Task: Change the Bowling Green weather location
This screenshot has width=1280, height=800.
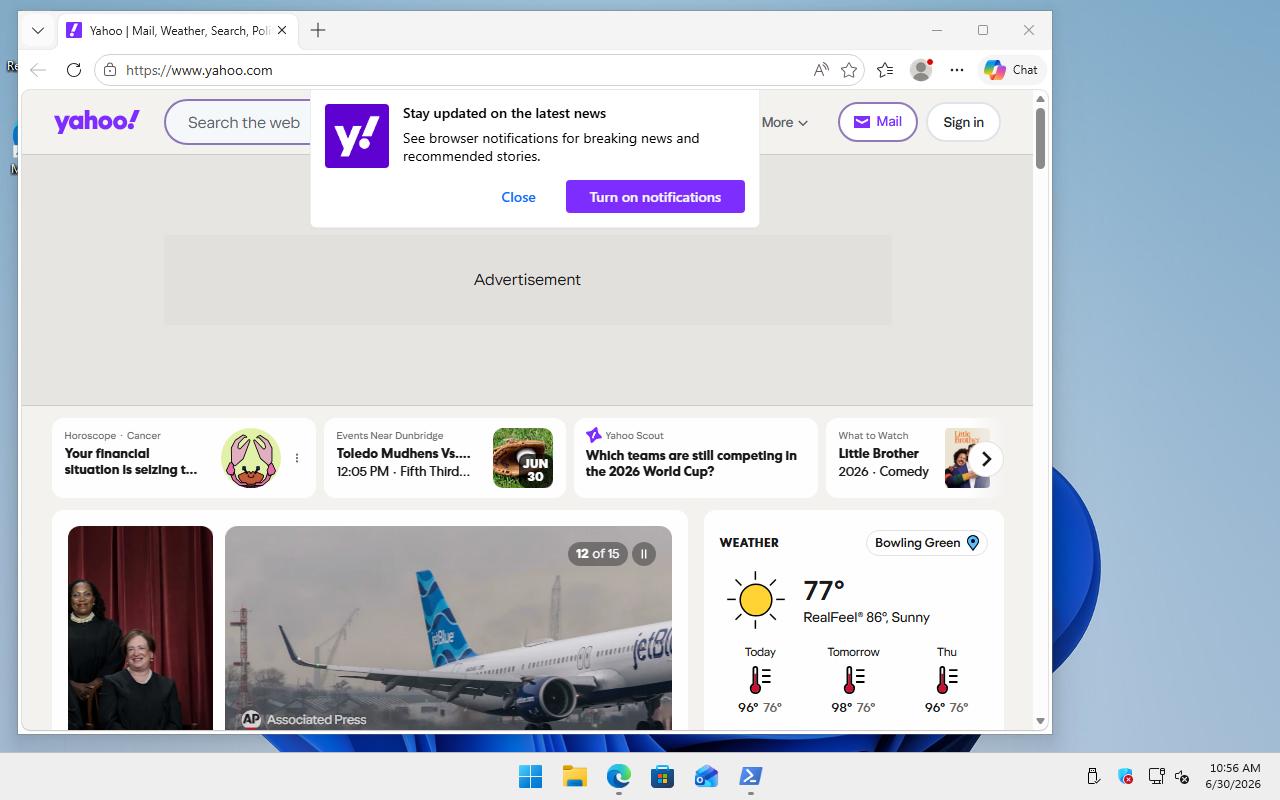Action: [927, 543]
